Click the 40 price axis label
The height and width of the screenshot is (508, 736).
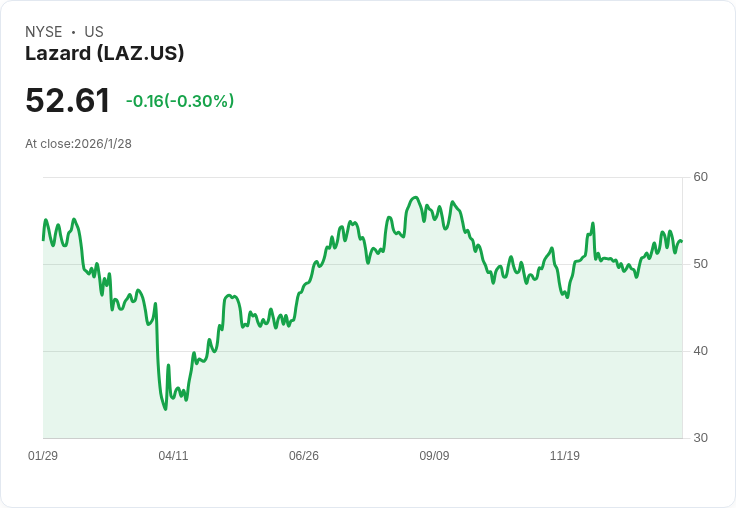tap(701, 351)
